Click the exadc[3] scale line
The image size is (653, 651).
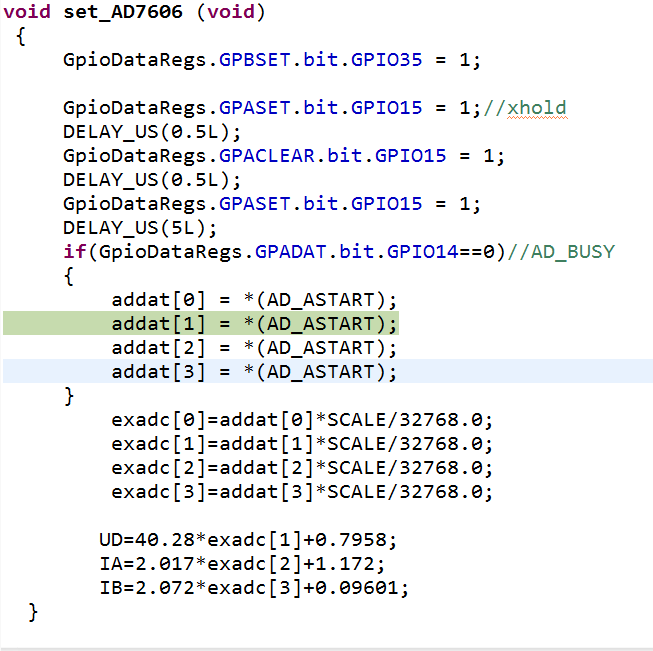(302, 492)
